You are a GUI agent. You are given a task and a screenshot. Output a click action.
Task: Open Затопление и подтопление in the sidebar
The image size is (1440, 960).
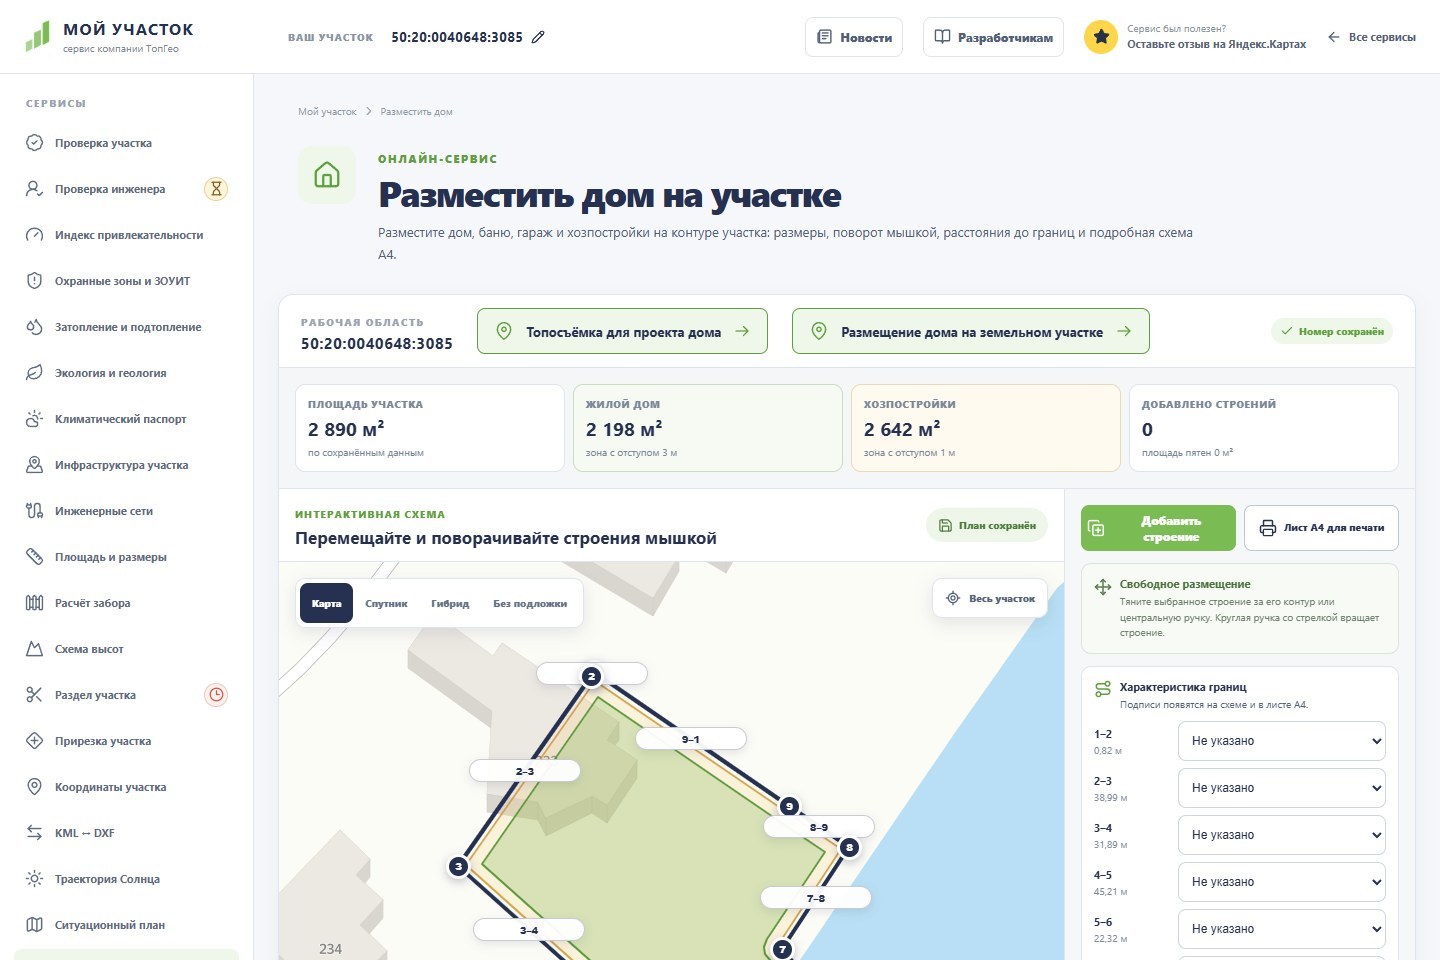click(x=128, y=327)
